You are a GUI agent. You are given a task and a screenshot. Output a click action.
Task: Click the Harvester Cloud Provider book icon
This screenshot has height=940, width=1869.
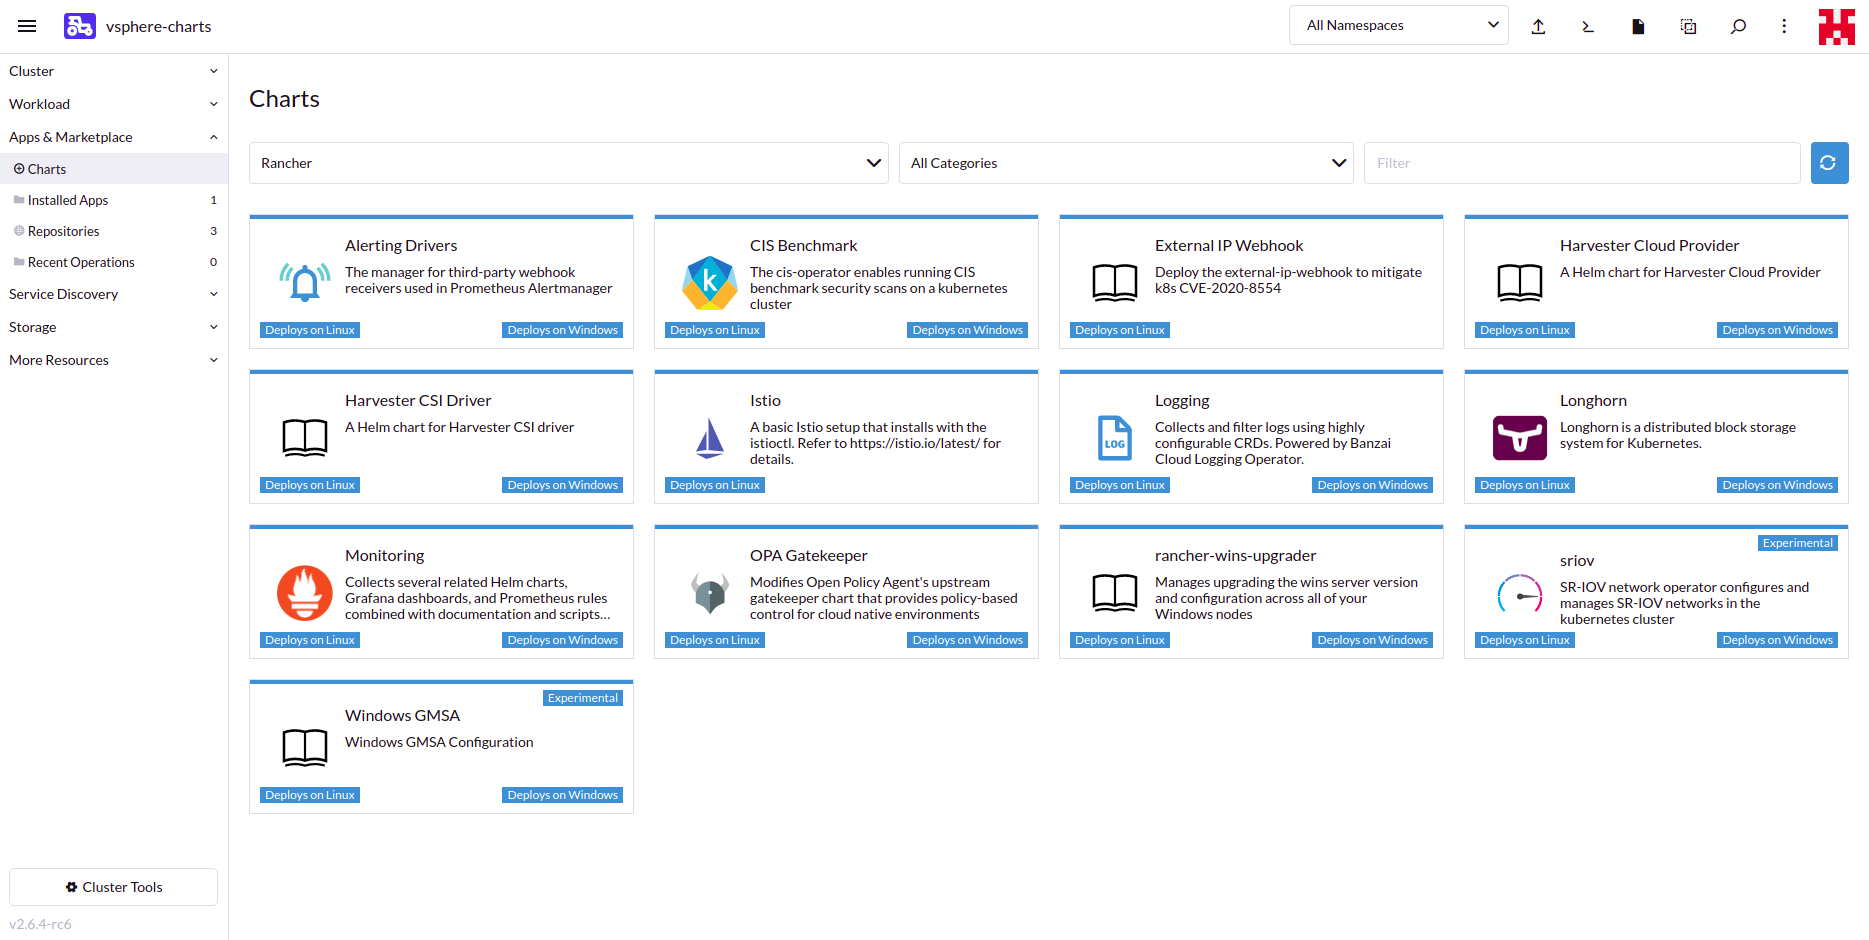(x=1520, y=283)
